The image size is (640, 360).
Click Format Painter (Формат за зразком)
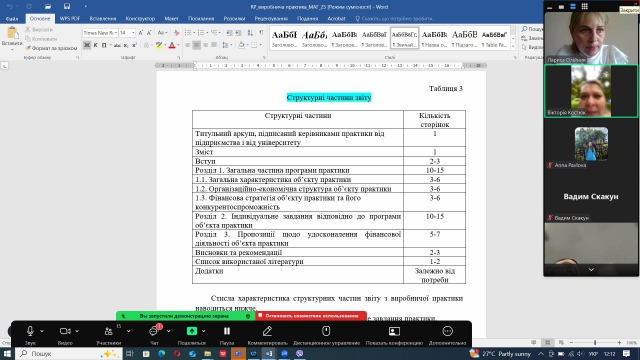[51, 48]
